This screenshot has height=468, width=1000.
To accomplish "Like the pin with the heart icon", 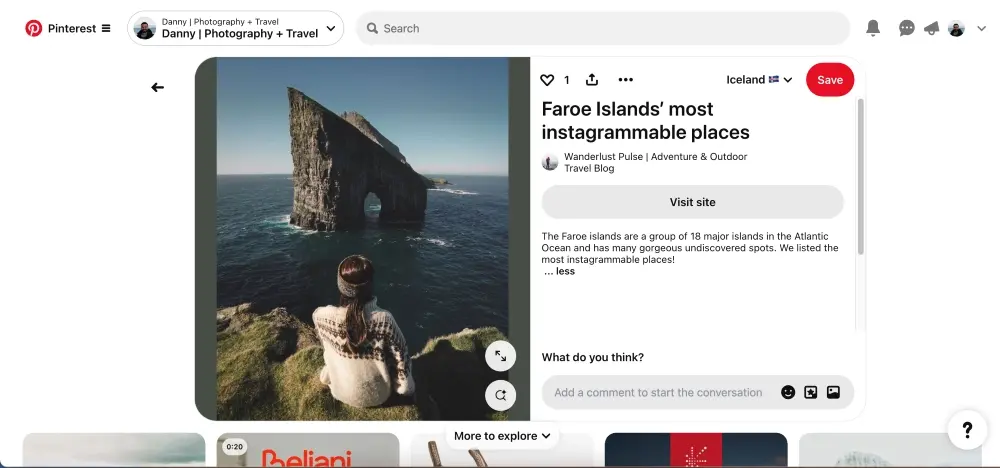I will (547, 80).
